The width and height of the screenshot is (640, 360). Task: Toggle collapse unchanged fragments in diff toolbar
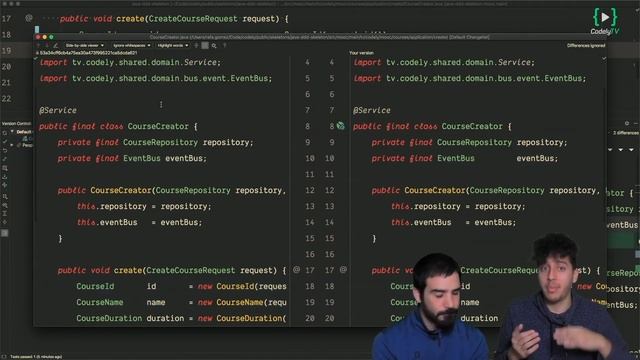pos(196,45)
